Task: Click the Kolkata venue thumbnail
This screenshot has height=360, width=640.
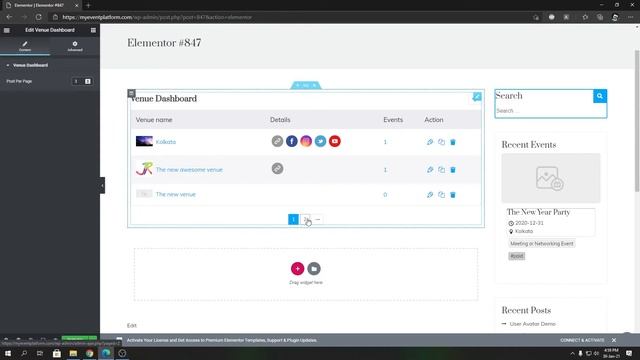Action: 144,141
